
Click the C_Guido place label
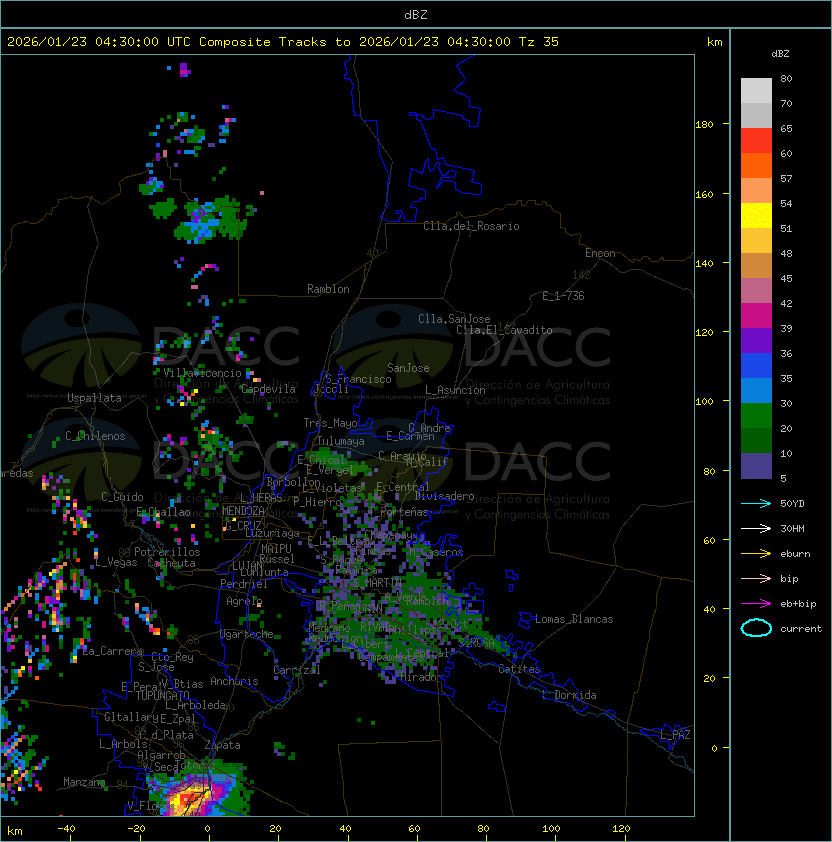point(122,497)
